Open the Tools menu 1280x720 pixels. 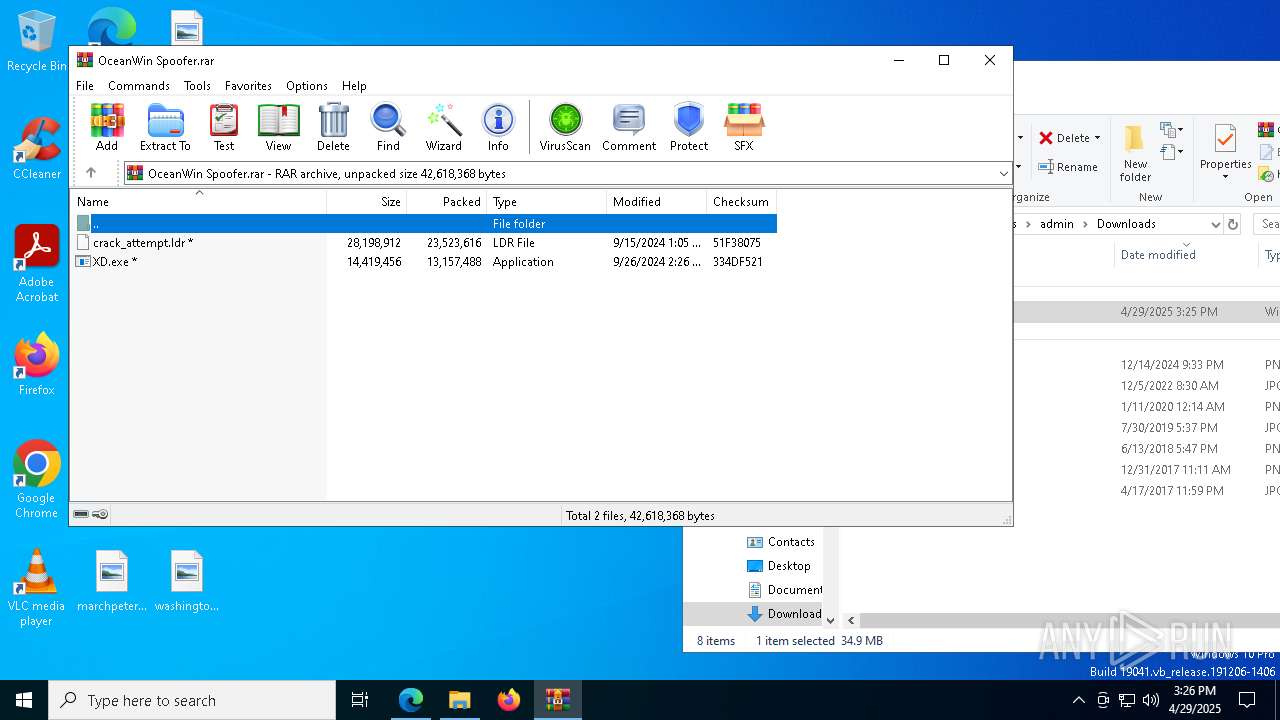coord(197,86)
